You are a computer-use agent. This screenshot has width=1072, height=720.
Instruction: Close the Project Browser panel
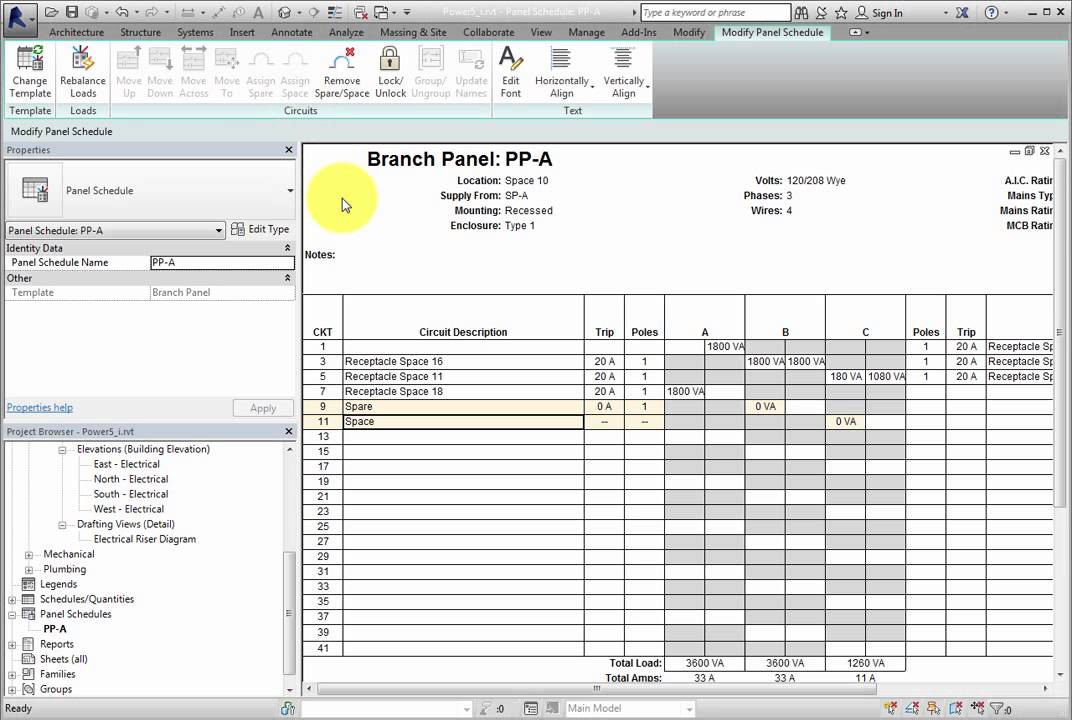pyautogui.click(x=289, y=431)
